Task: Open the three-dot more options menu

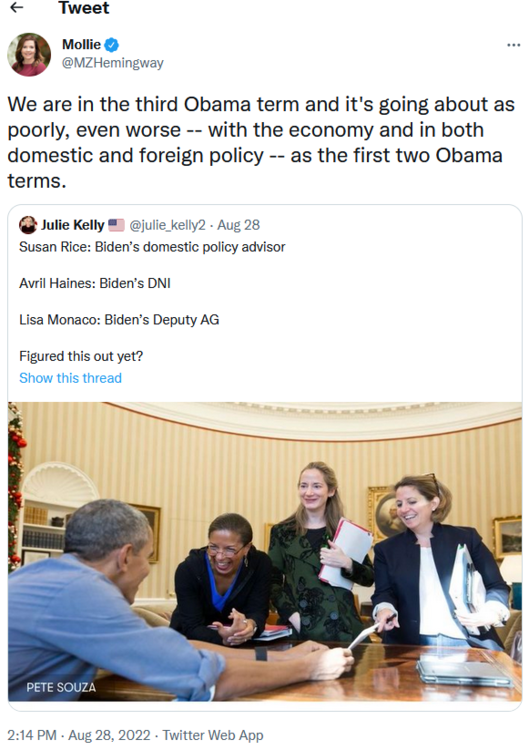Action: (x=513, y=45)
